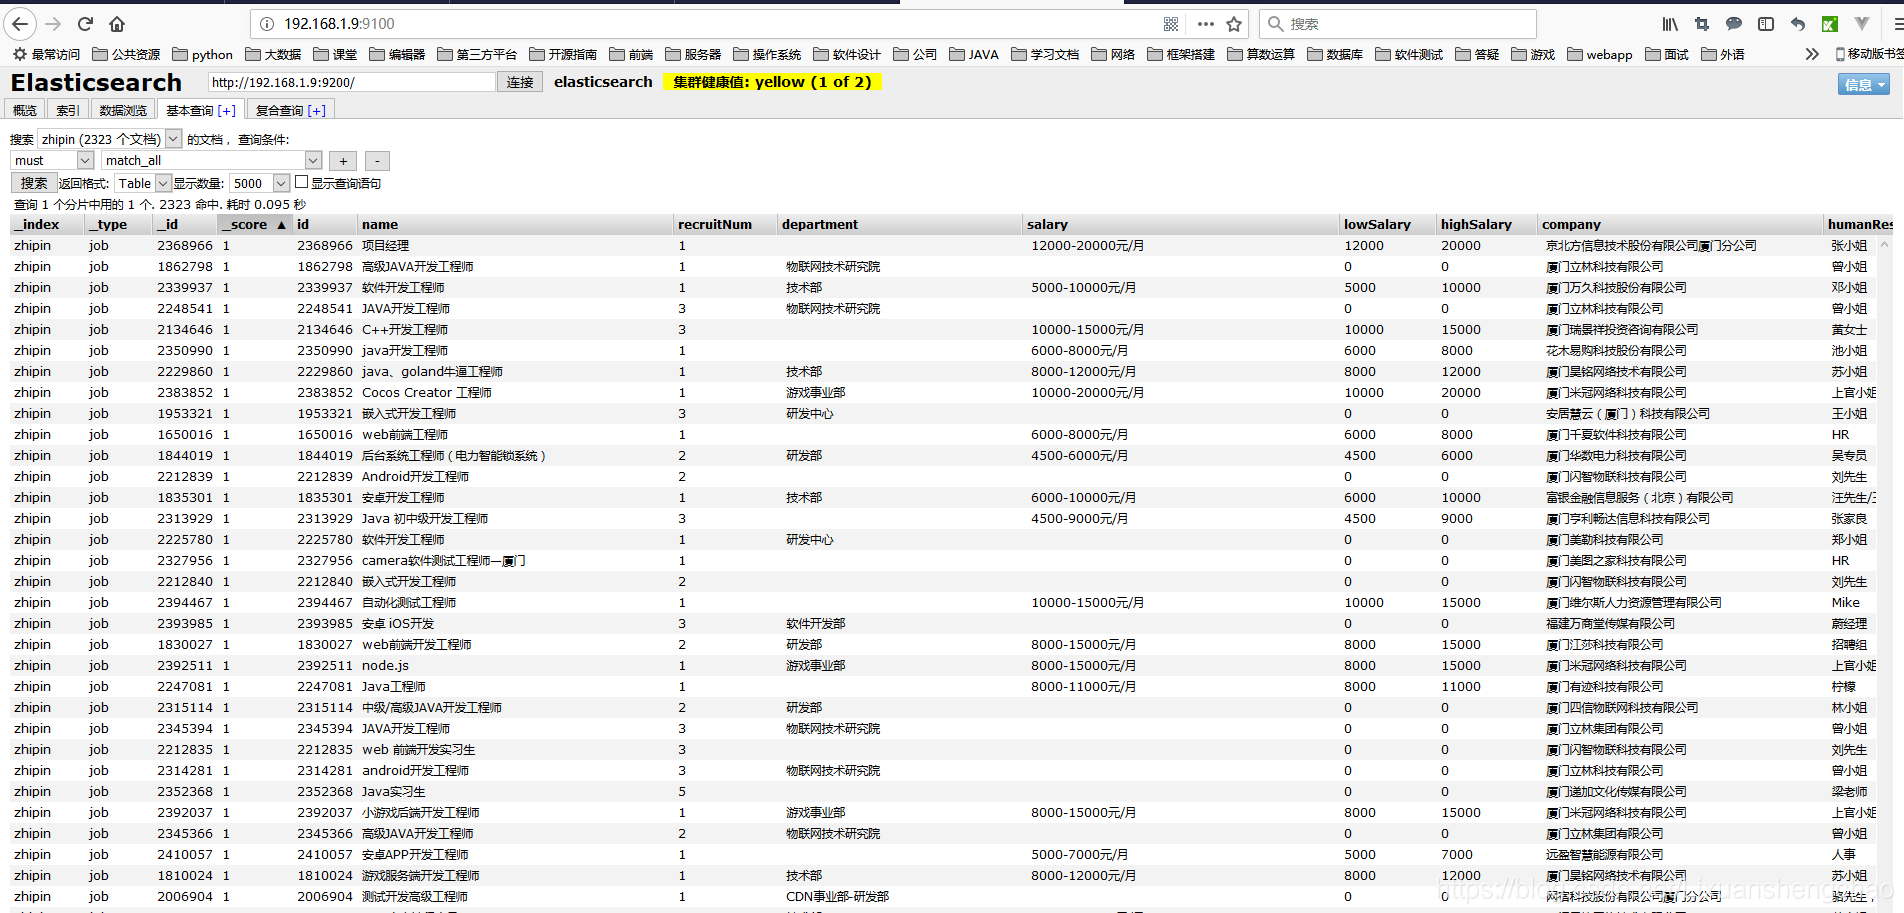Viewport: 1904px width, 913px height.
Task: Select the 基本查询 tab
Action: coord(189,110)
